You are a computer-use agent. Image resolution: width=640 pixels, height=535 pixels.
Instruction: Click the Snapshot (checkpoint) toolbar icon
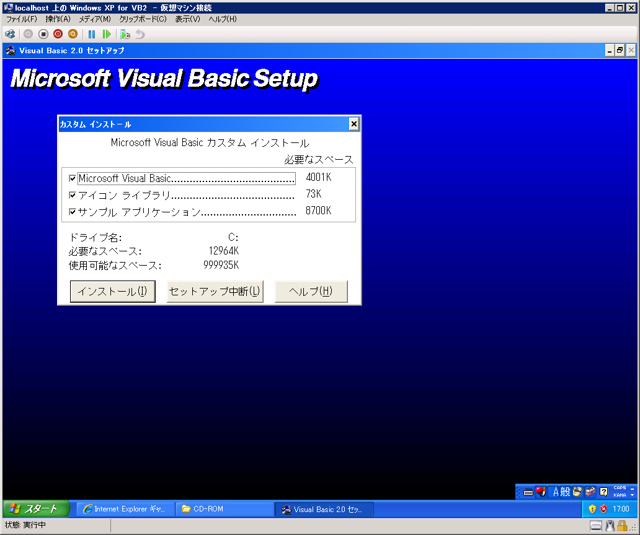pyautogui.click(x=125, y=34)
